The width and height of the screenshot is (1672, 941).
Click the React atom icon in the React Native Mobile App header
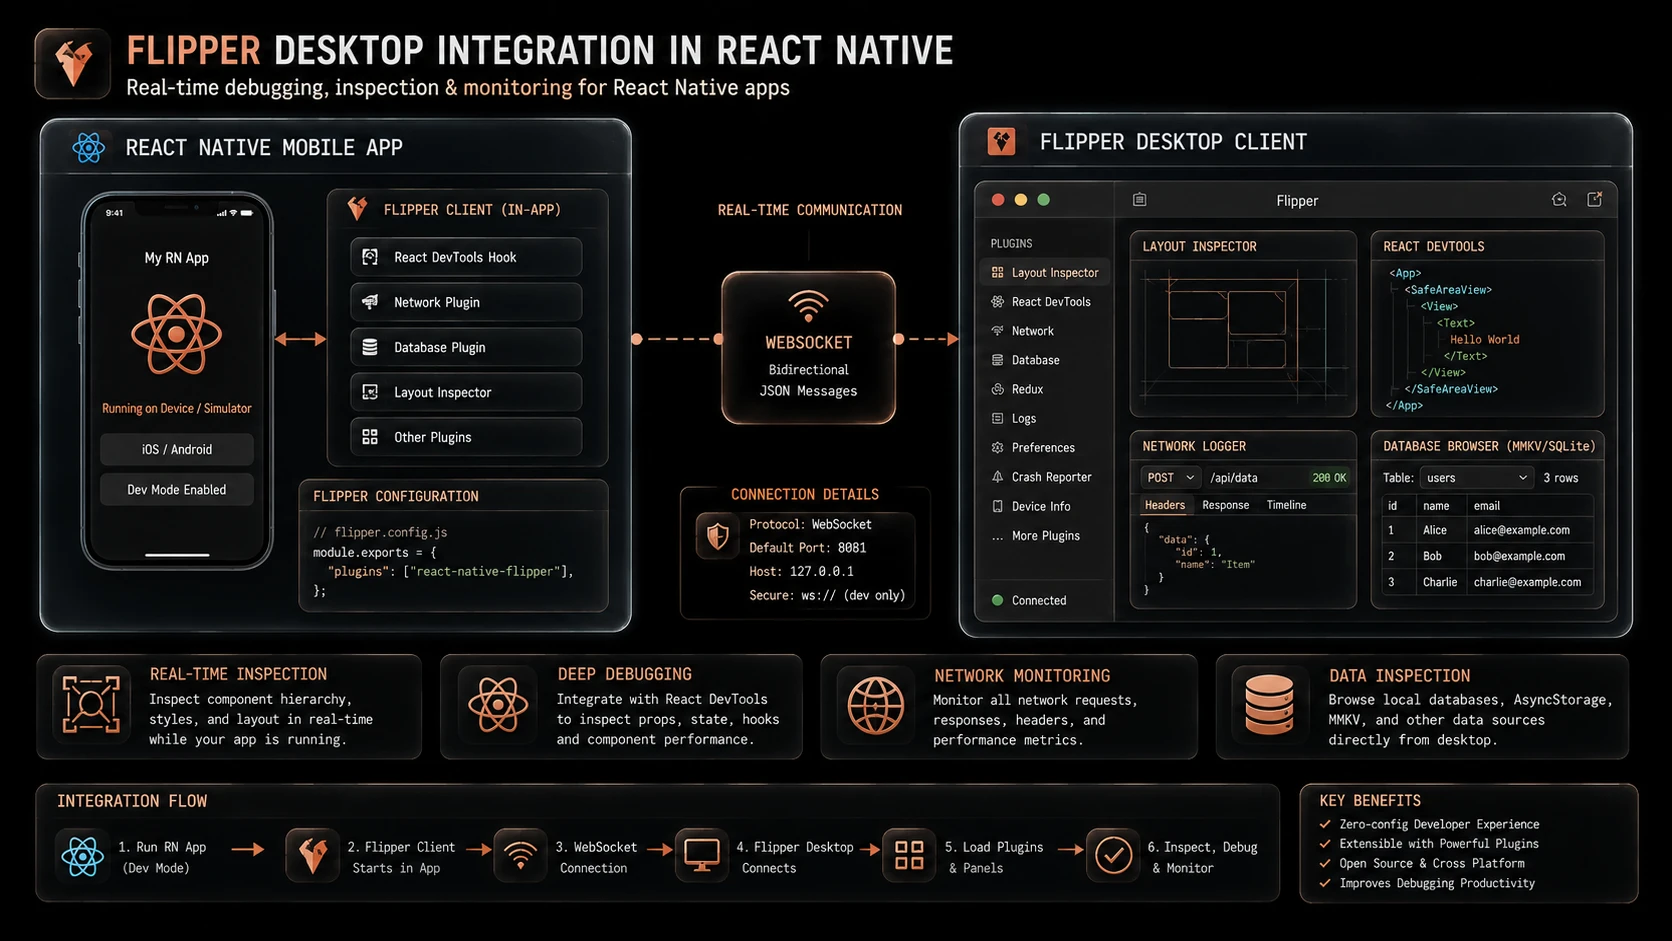[89, 148]
